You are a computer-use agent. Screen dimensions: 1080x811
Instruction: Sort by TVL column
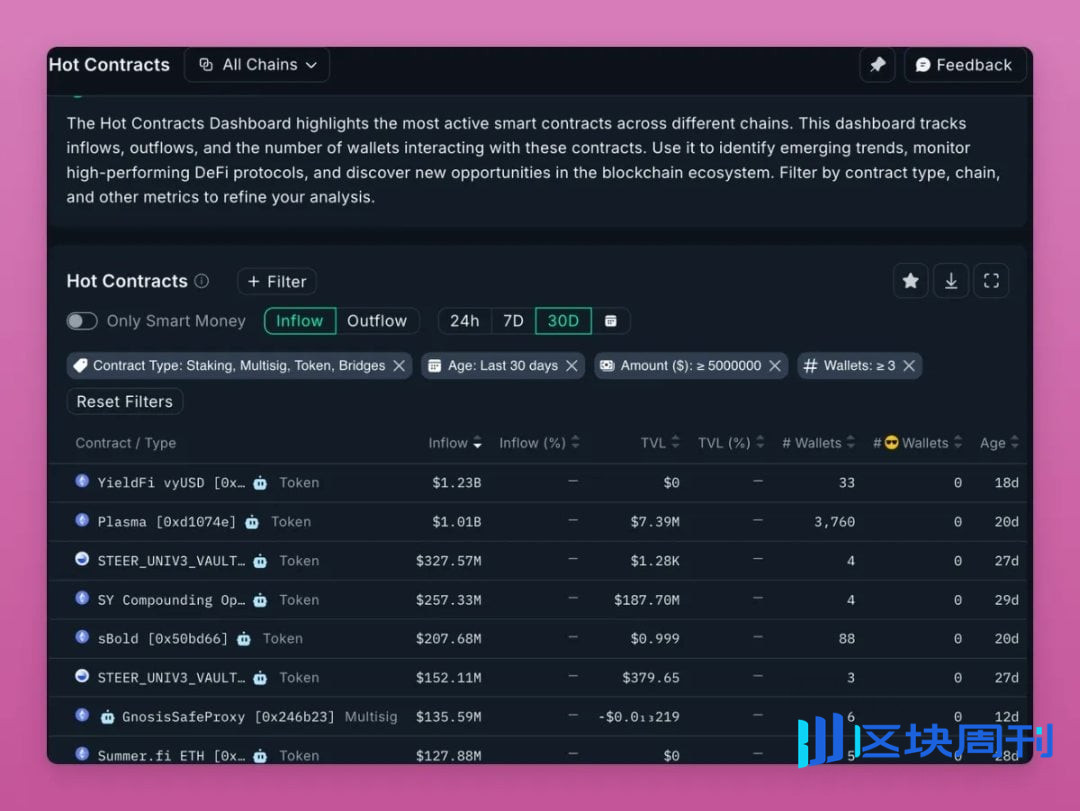[x=660, y=443]
